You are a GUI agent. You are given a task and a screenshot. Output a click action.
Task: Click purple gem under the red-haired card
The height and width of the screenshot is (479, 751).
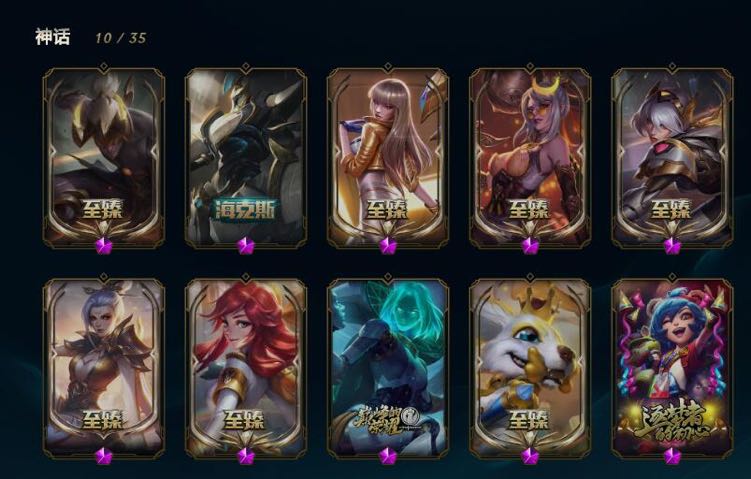click(246, 456)
